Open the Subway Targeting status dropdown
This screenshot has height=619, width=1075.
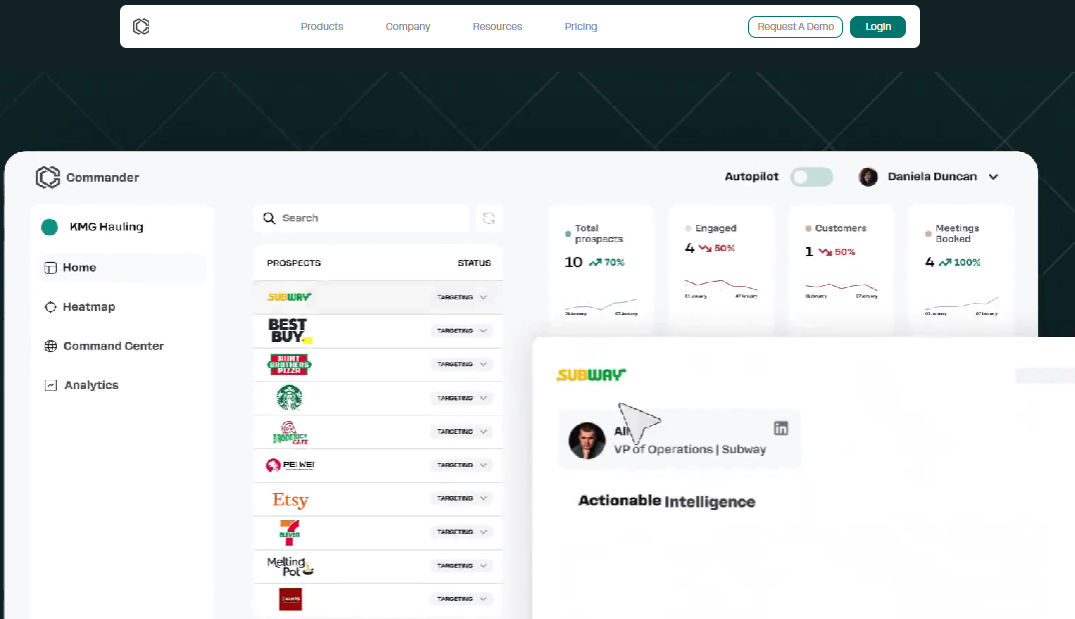[x=462, y=298]
